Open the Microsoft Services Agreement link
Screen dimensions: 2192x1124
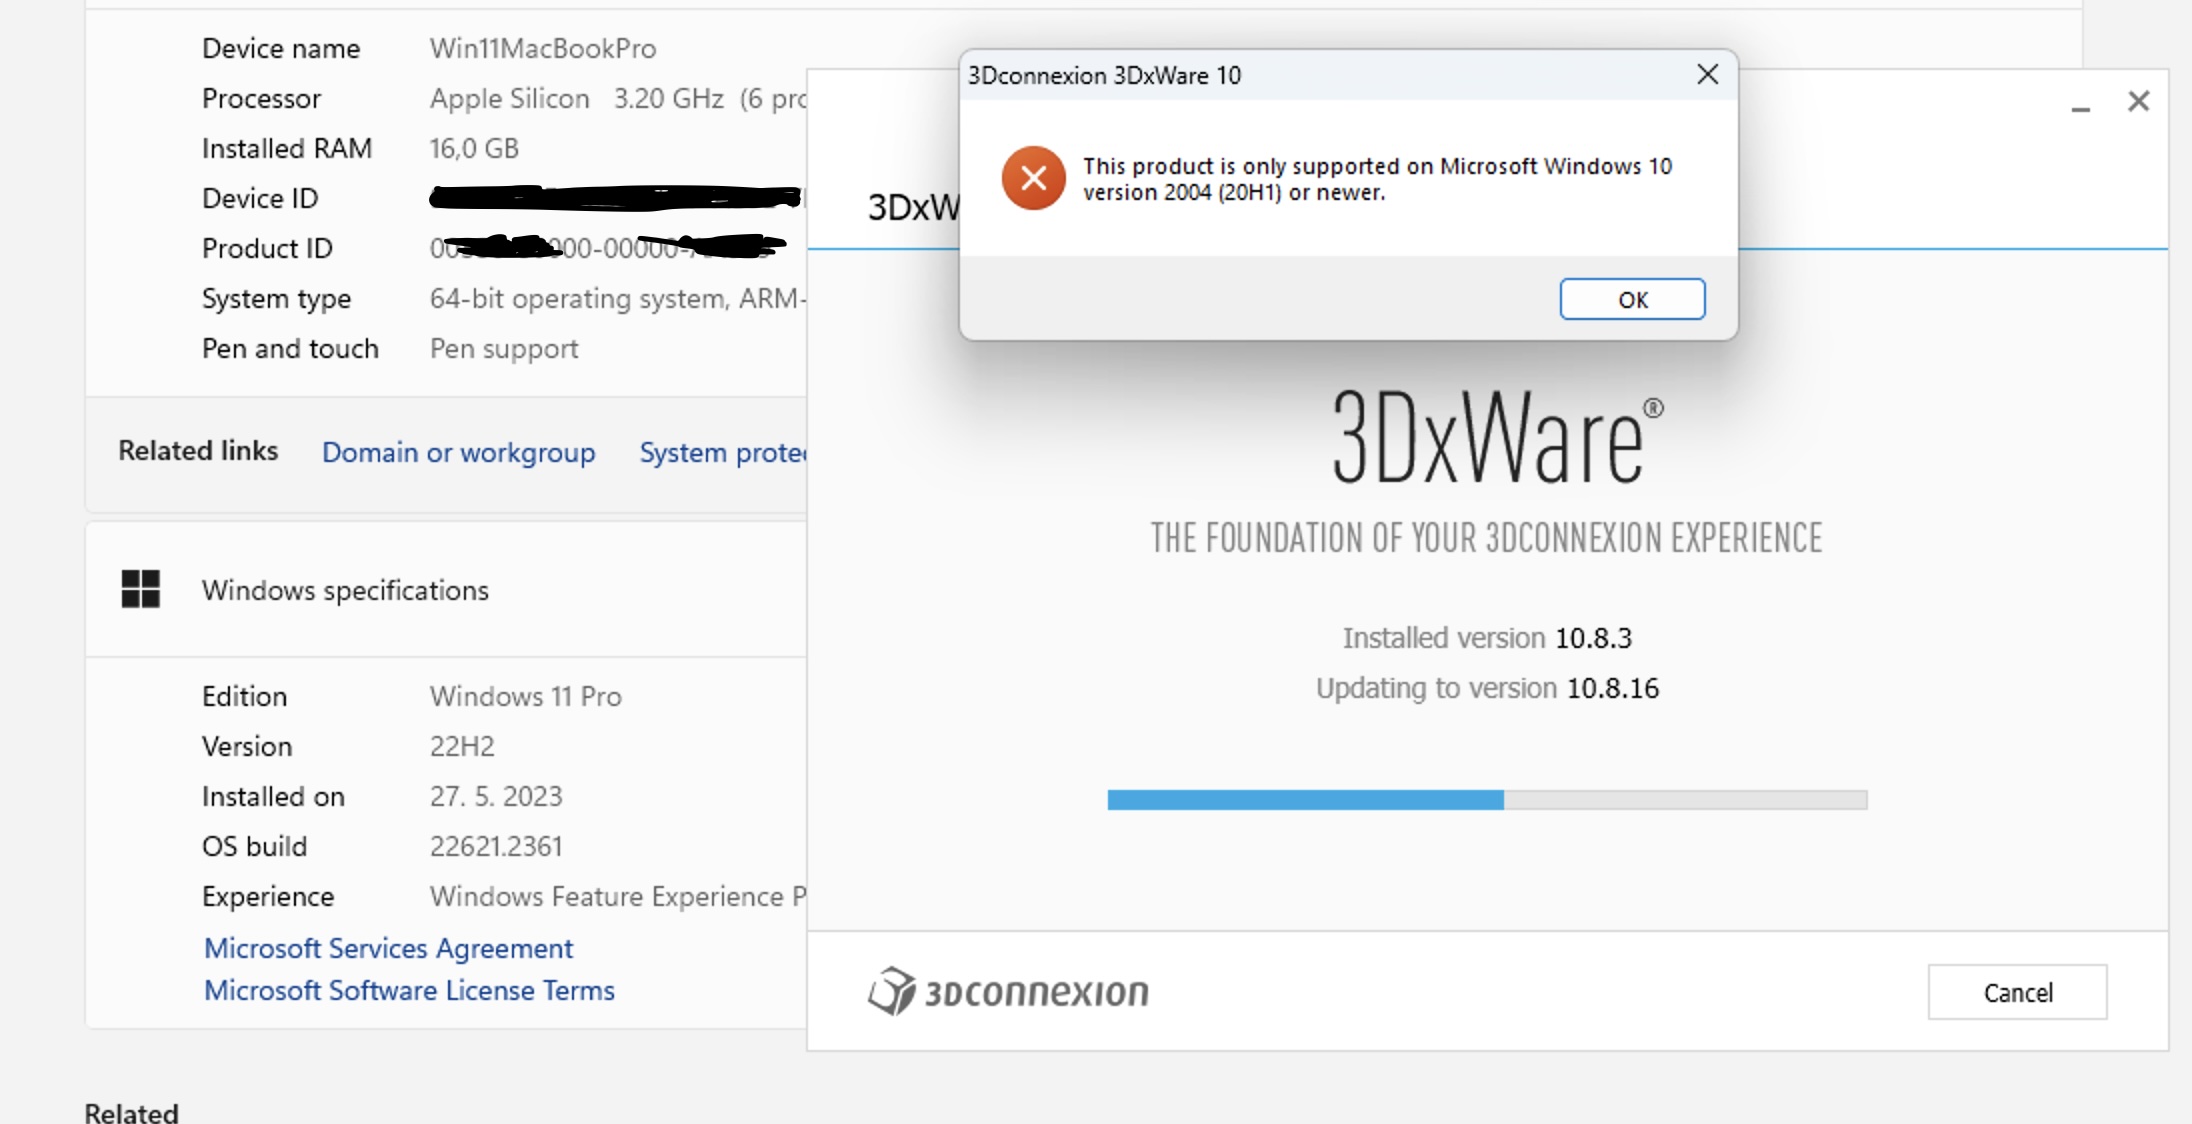coord(388,948)
